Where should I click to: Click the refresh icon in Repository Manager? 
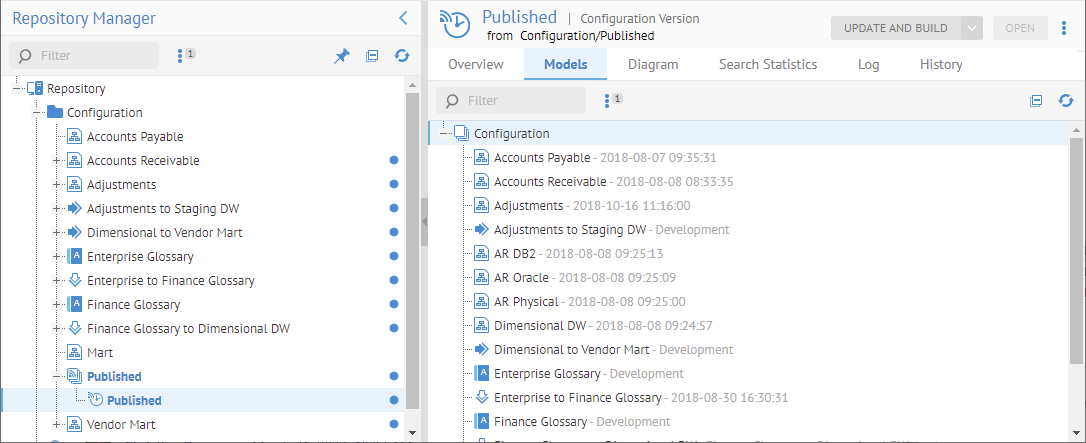tap(402, 56)
